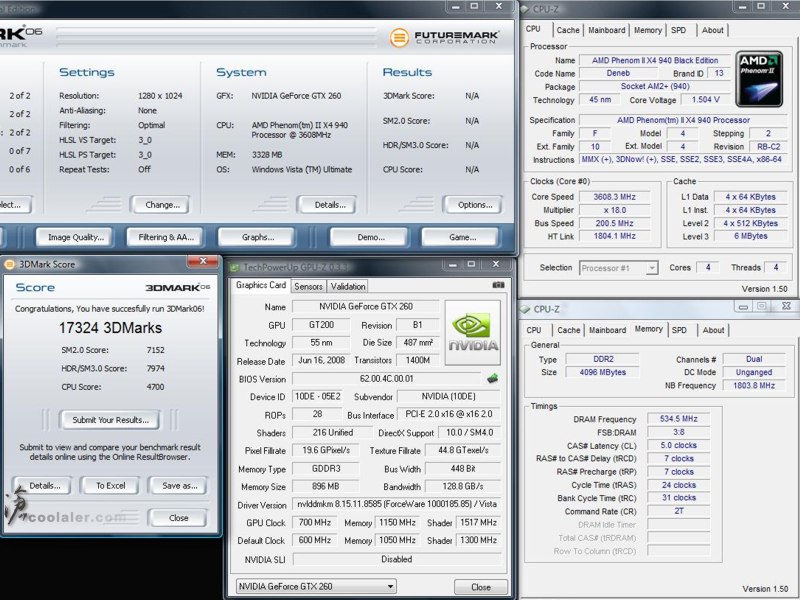The height and width of the screenshot is (600, 800).
Task: Close the 3DMark Score dialog with Close button
Action: tap(179, 518)
